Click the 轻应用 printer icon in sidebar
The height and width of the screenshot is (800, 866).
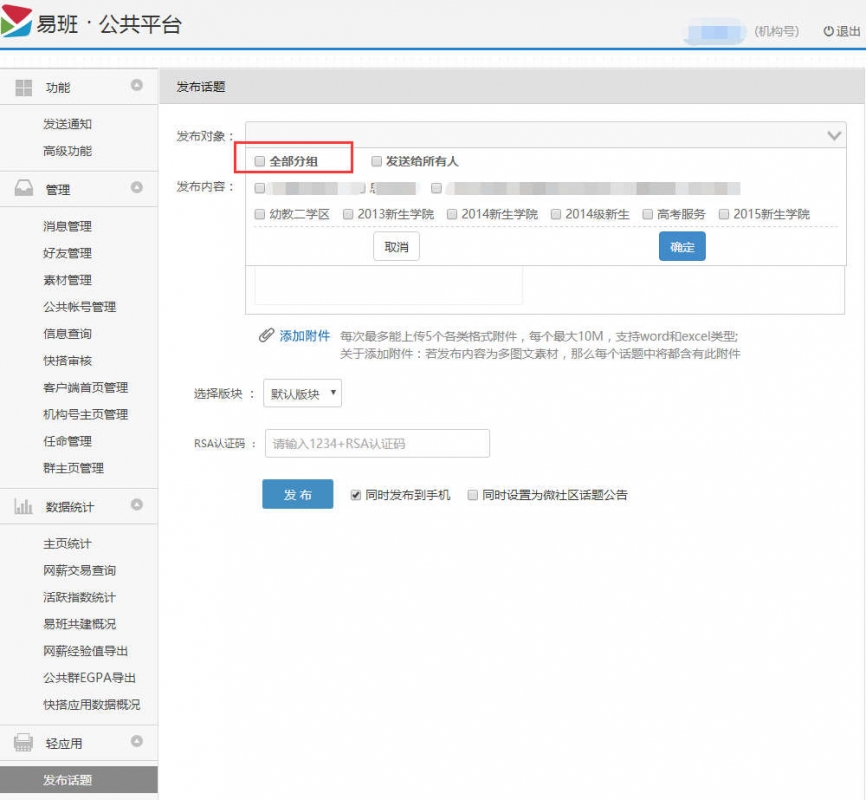[23, 743]
